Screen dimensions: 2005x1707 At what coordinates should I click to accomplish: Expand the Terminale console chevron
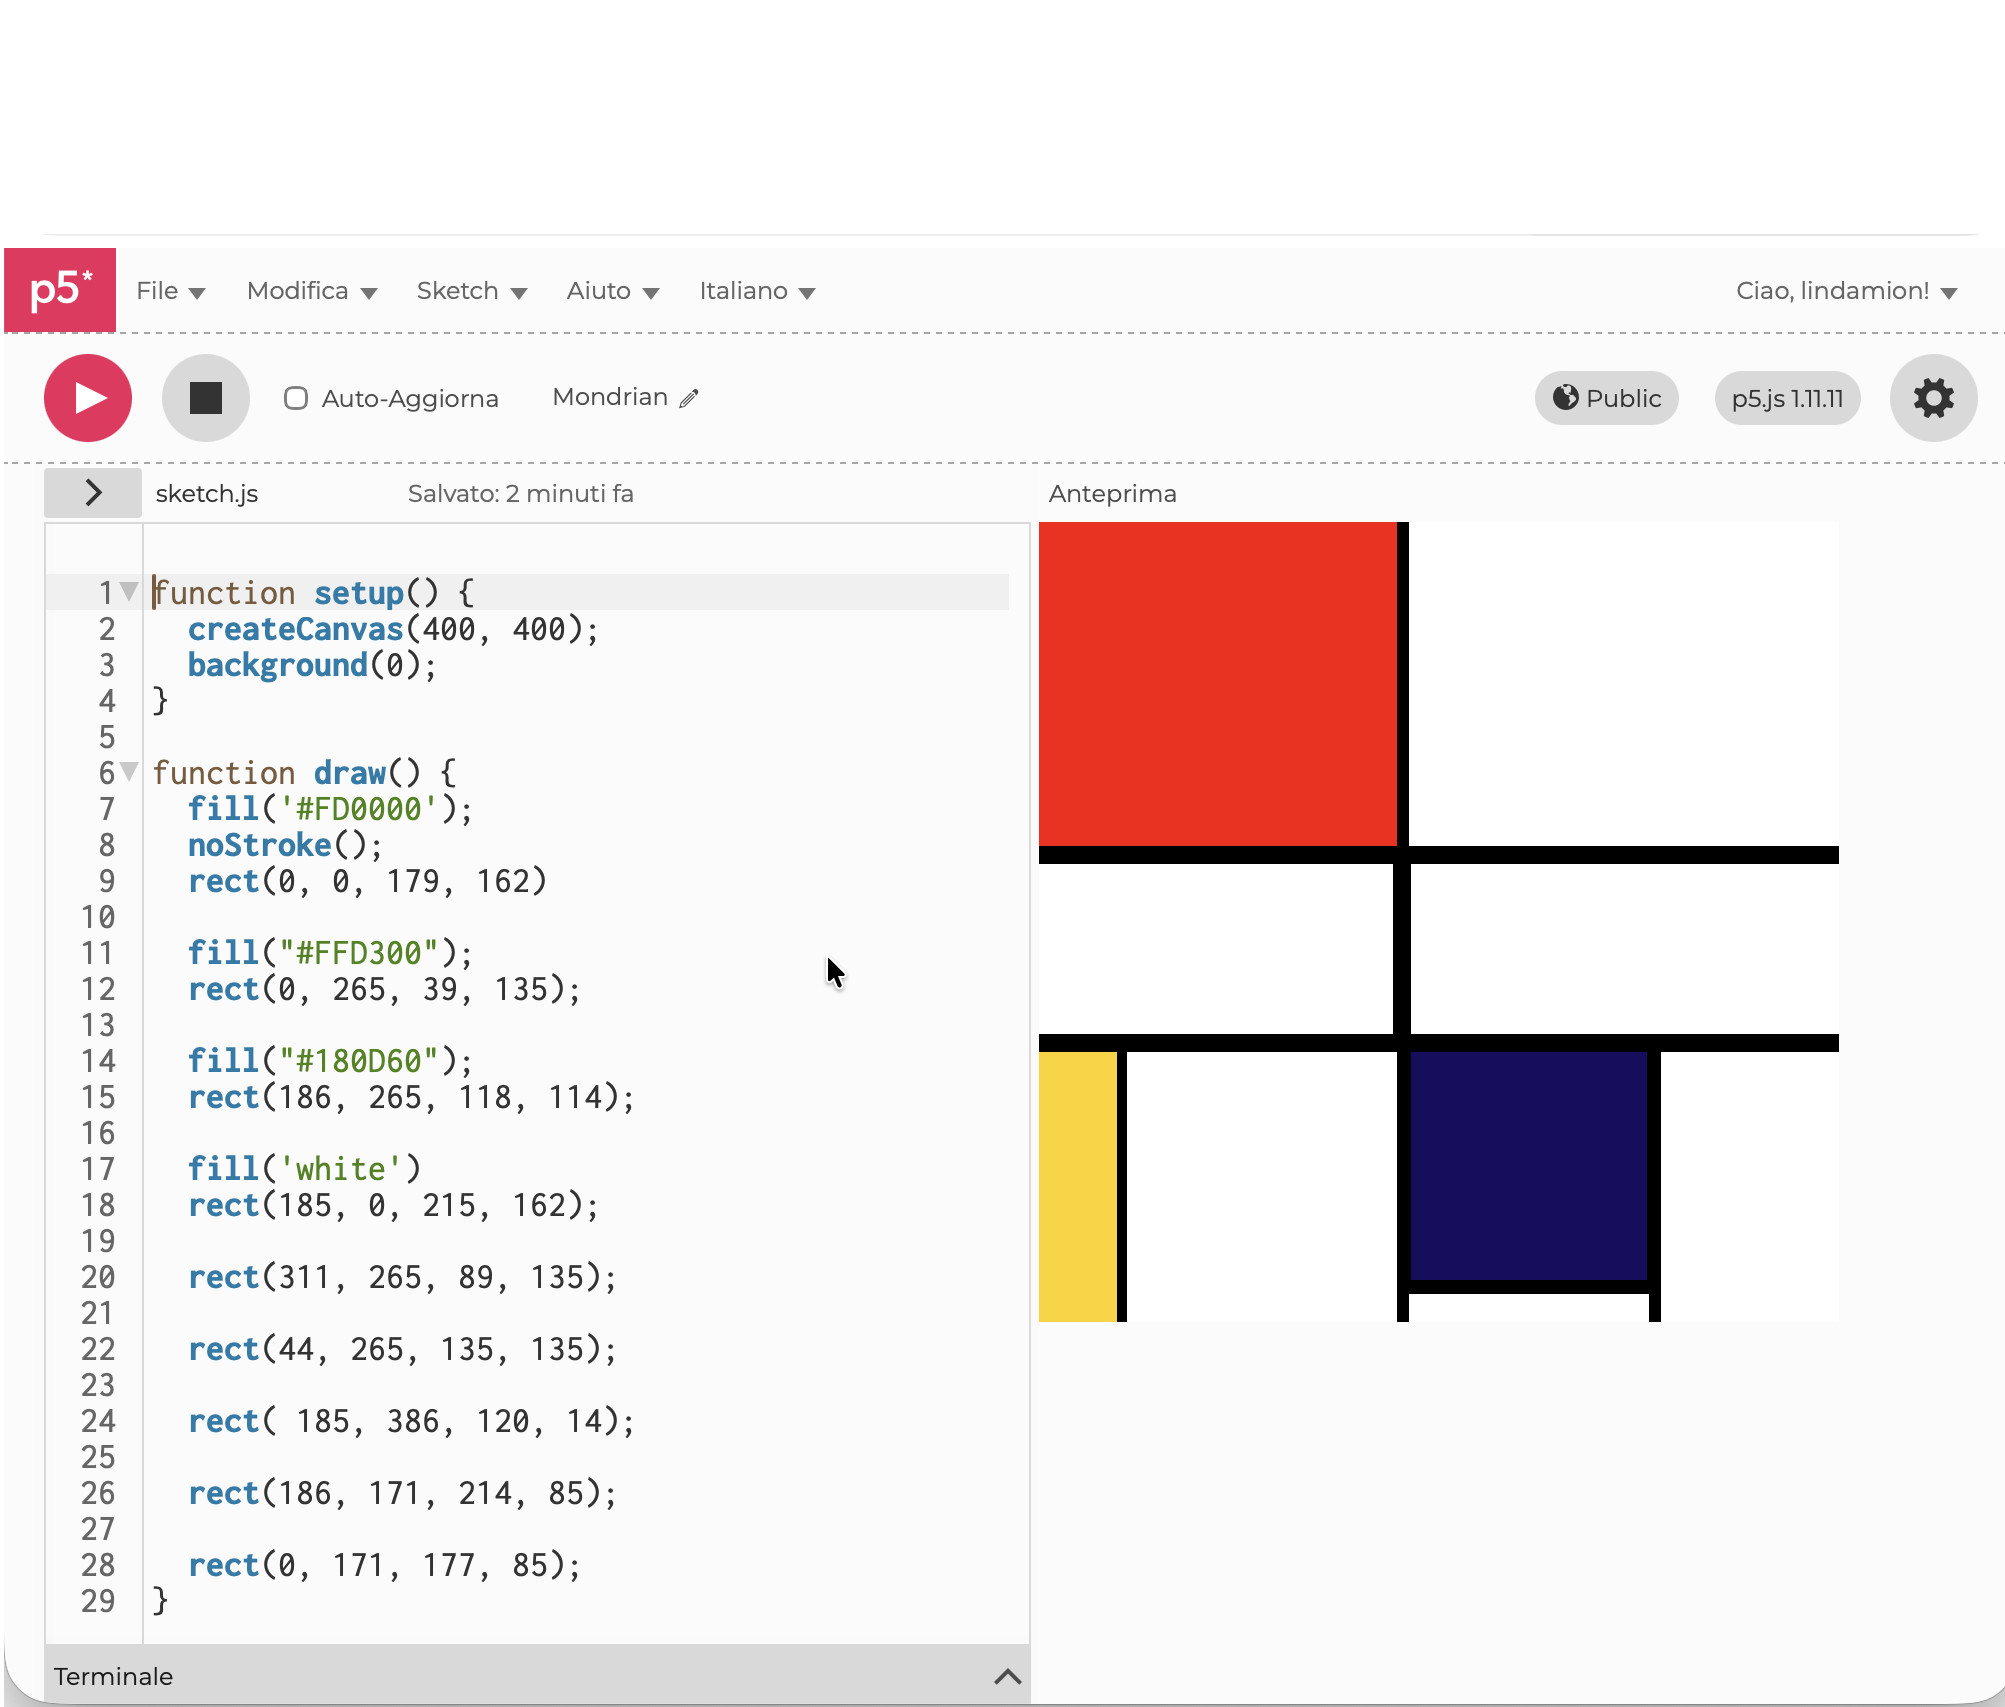(1007, 1677)
